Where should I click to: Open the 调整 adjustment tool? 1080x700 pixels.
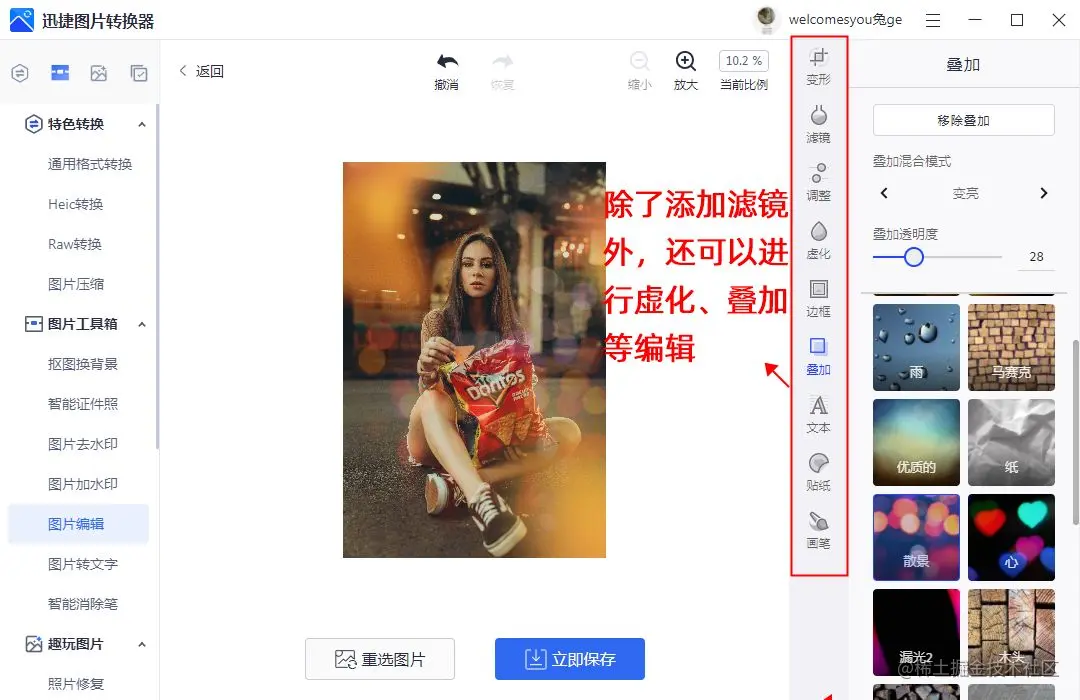tap(818, 183)
